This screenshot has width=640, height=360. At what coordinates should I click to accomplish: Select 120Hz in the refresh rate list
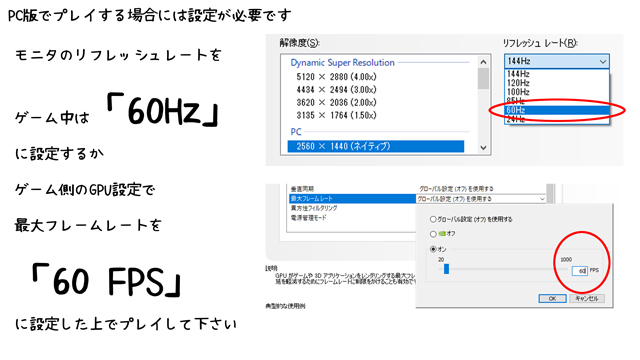click(x=557, y=83)
